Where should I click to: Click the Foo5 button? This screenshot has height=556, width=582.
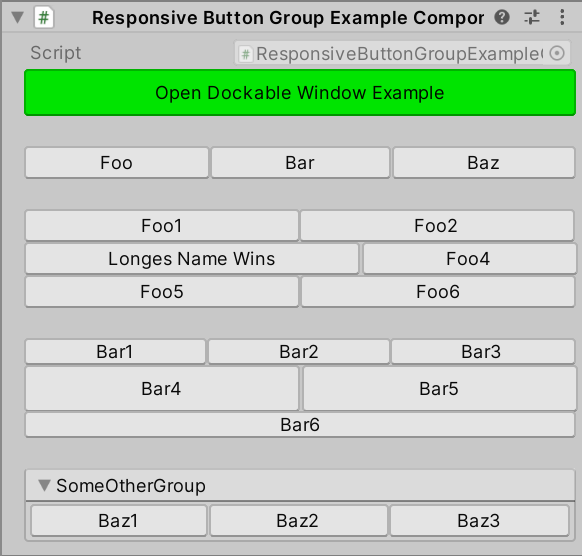(162, 292)
